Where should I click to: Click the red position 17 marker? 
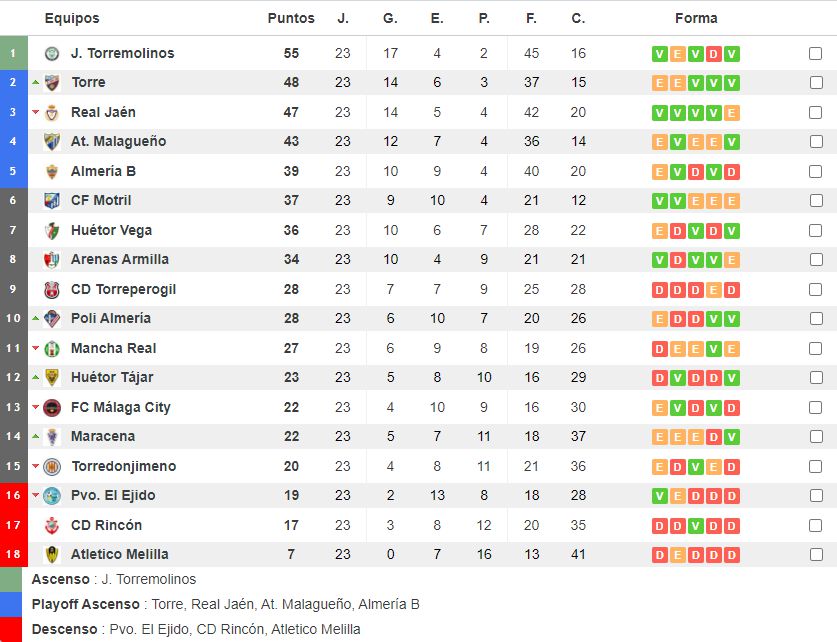pyautogui.click(x=13, y=525)
